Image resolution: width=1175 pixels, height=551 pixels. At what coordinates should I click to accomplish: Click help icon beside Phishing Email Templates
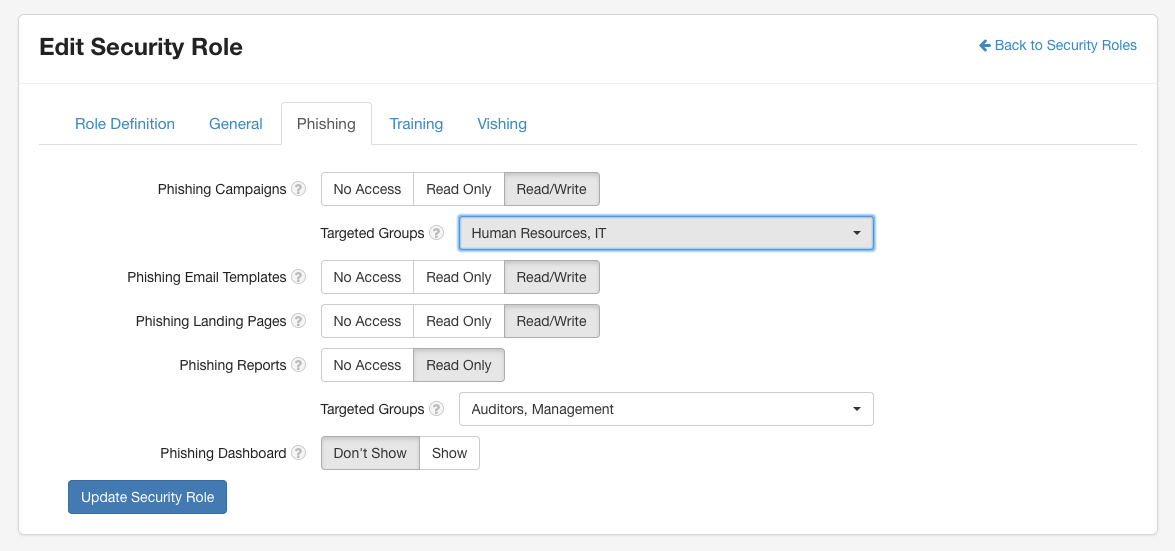(x=298, y=277)
